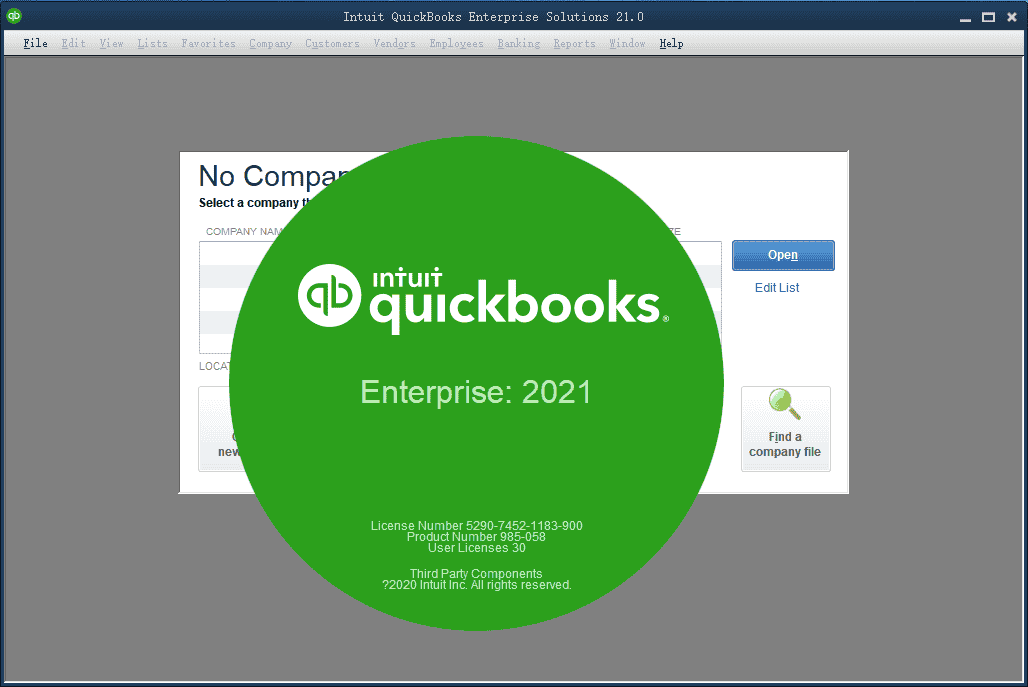
Task: Open the Company menu
Action: (x=270, y=43)
